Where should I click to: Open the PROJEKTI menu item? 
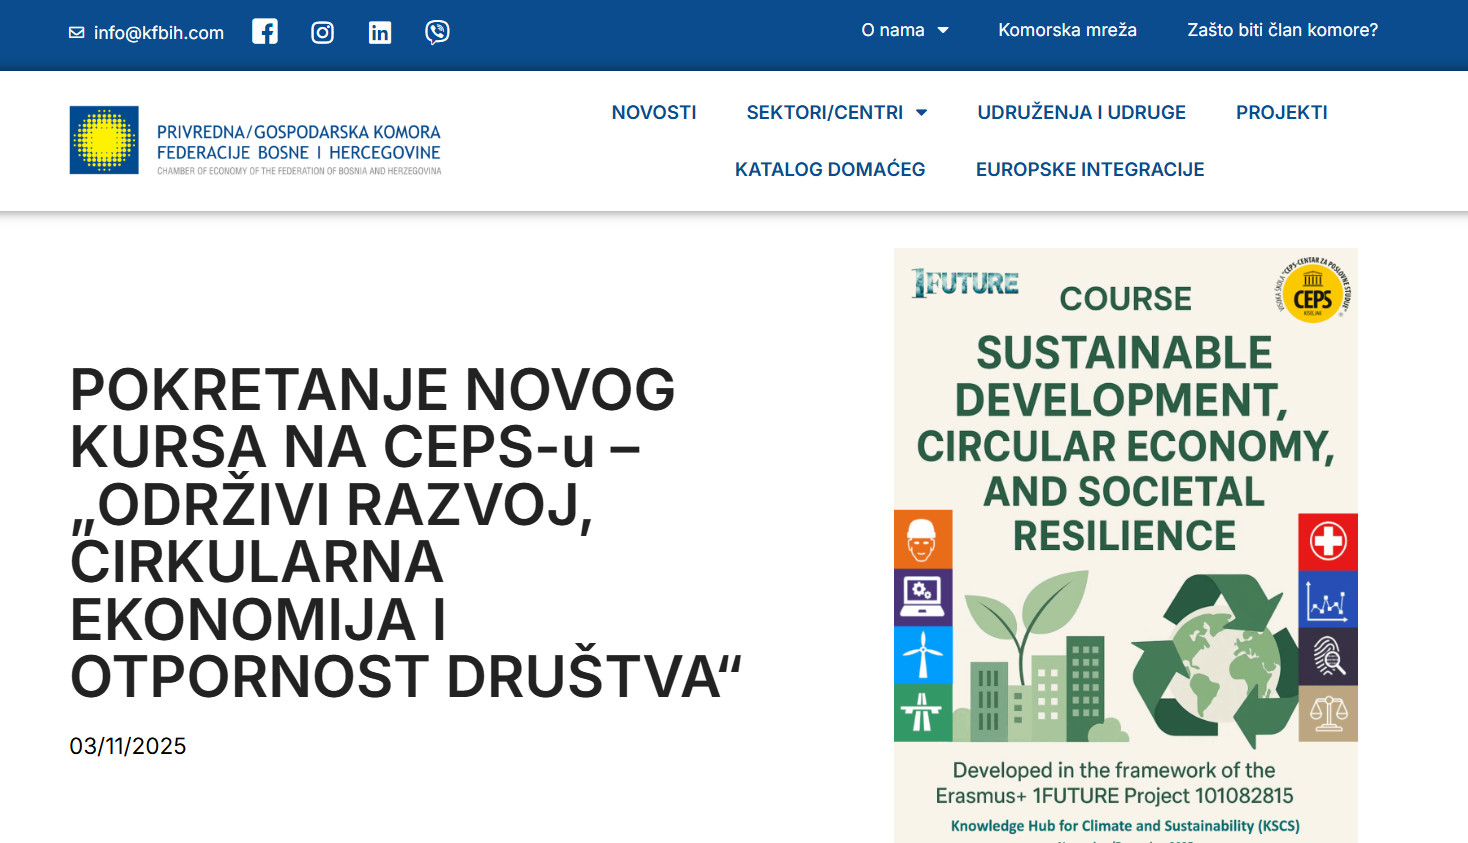[1281, 113]
